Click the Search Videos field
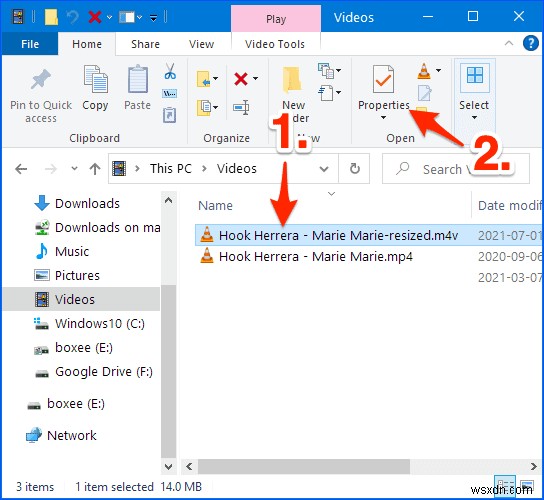Image resolution: width=544 pixels, height=500 pixels. coord(456,169)
